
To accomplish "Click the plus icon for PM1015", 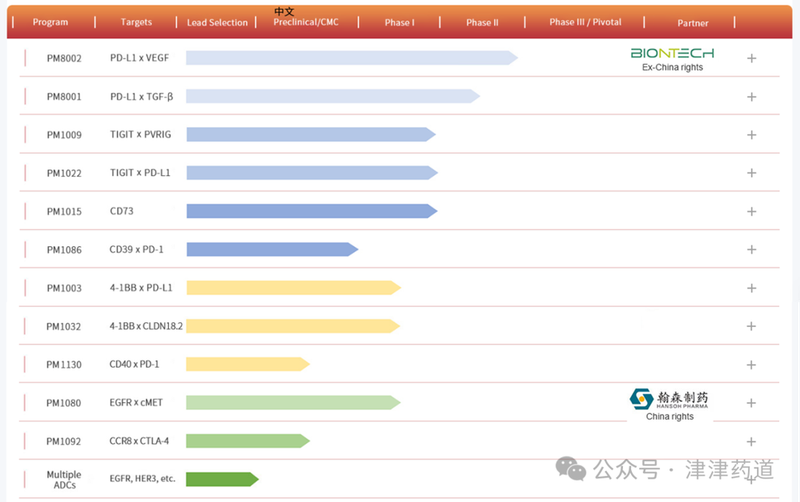I will pos(751,211).
